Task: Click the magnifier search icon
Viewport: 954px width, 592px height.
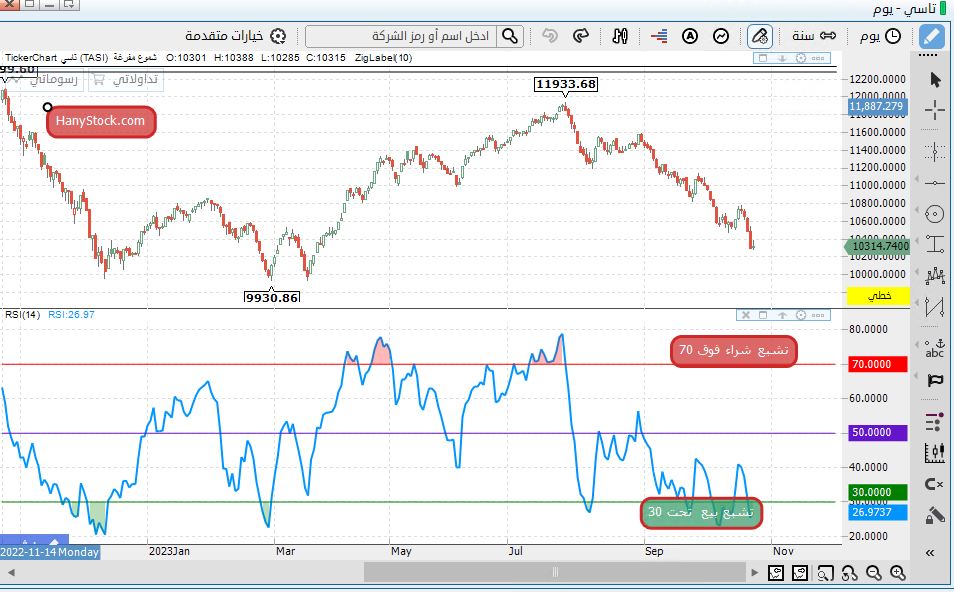Action: click(x=510, y=37)
